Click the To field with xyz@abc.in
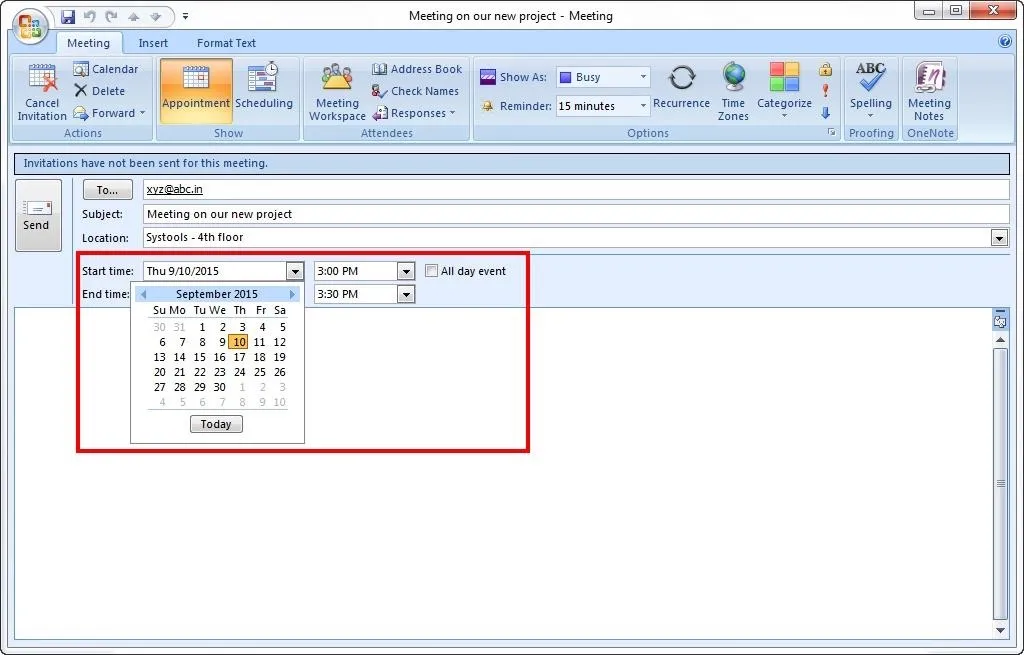The height and width of the screenshot is (655, 1024). pyautogui.click(x=576, y=189)
